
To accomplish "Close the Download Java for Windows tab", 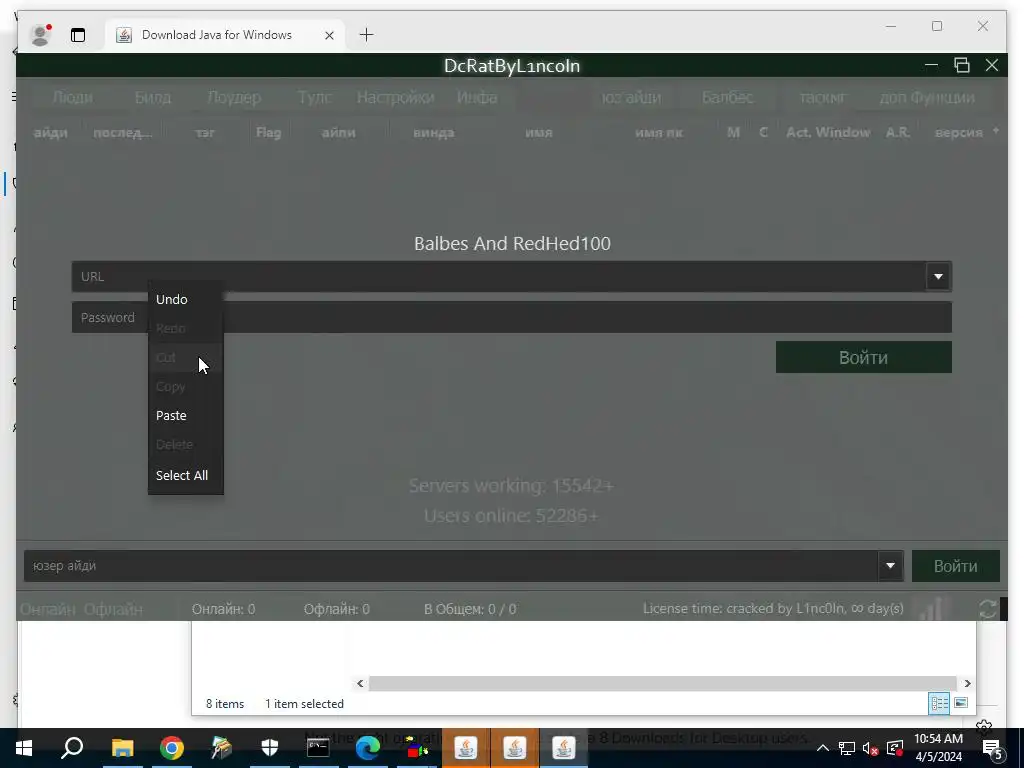I will click(x=329, y=35).
